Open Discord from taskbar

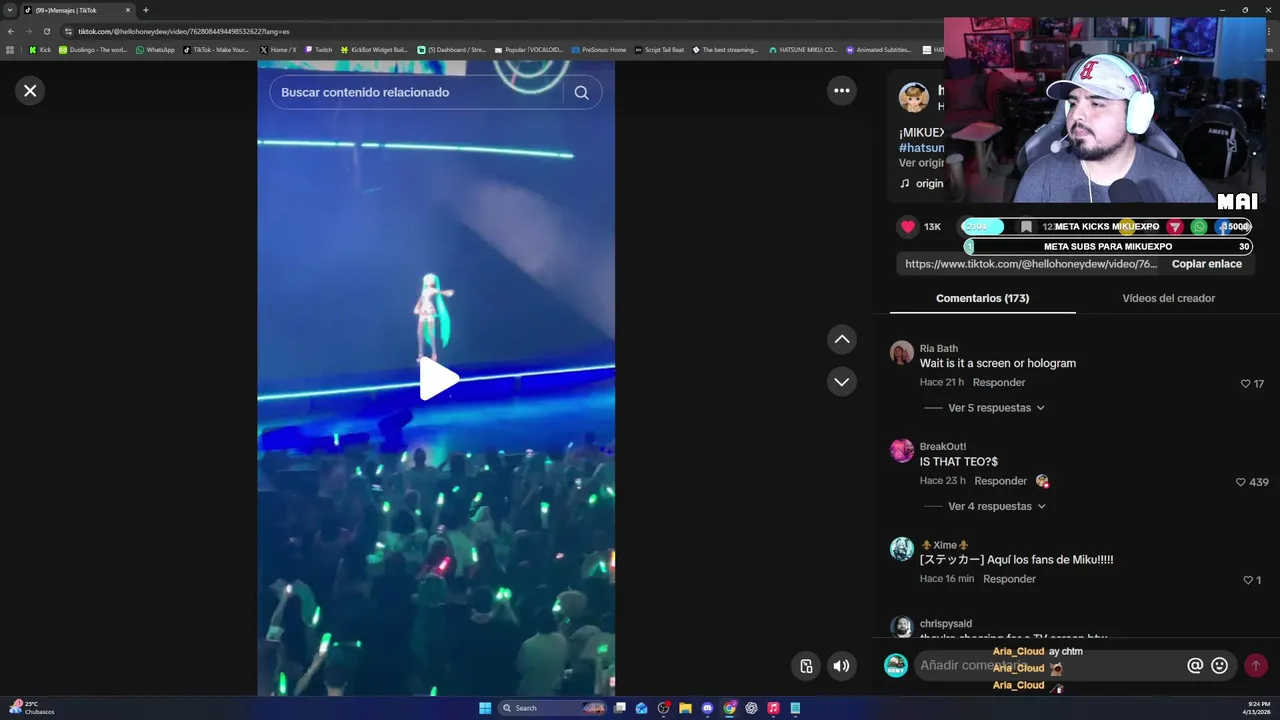pos(707,708)
